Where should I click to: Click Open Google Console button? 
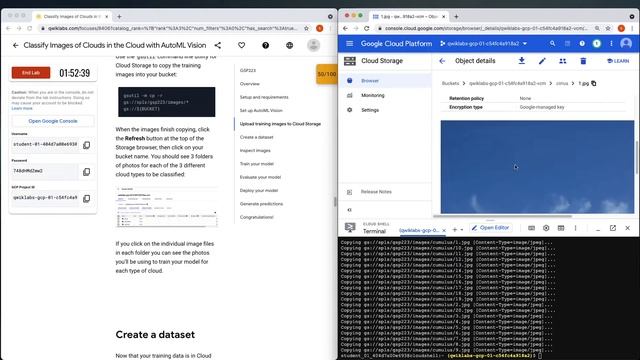pos(53,121)
